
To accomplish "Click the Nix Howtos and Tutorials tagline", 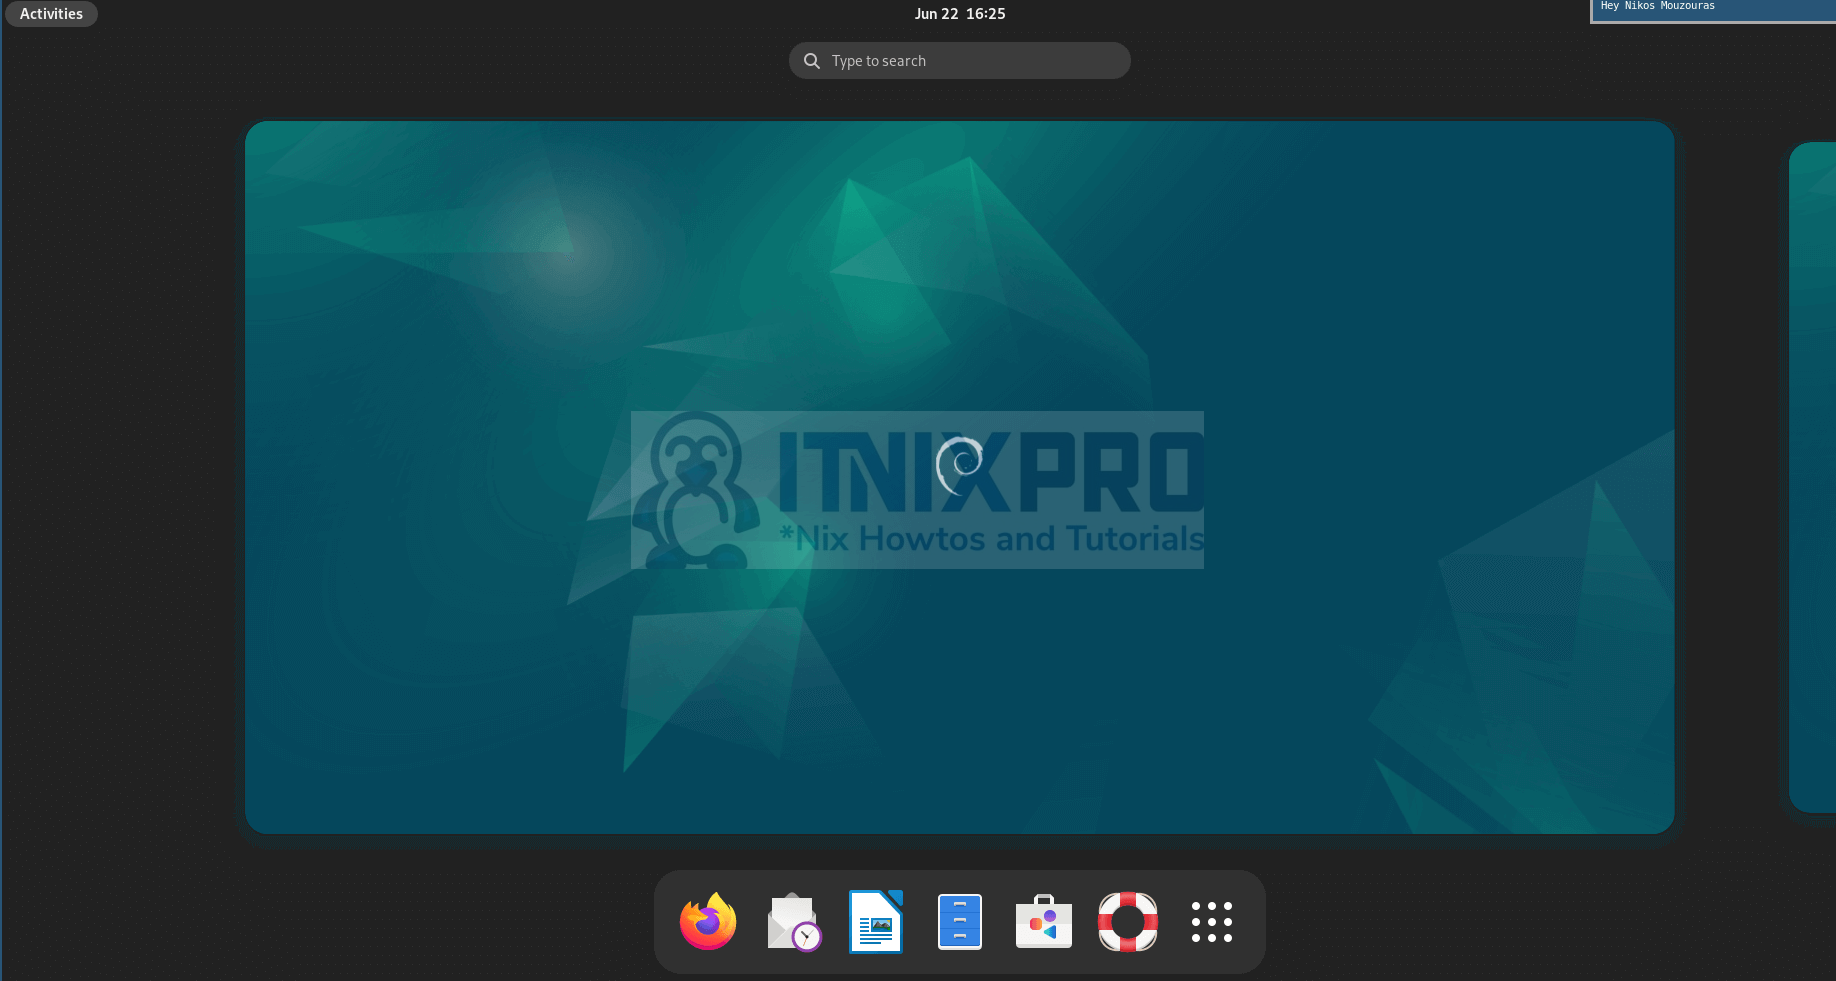I will (990, 539).
